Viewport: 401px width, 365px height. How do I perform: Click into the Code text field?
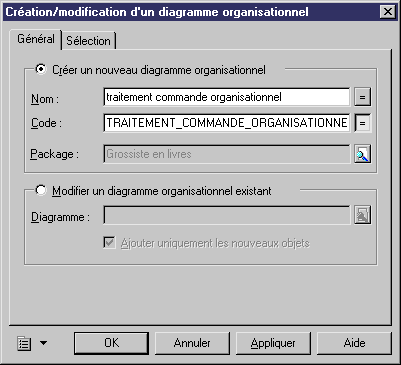click(227, 123)
